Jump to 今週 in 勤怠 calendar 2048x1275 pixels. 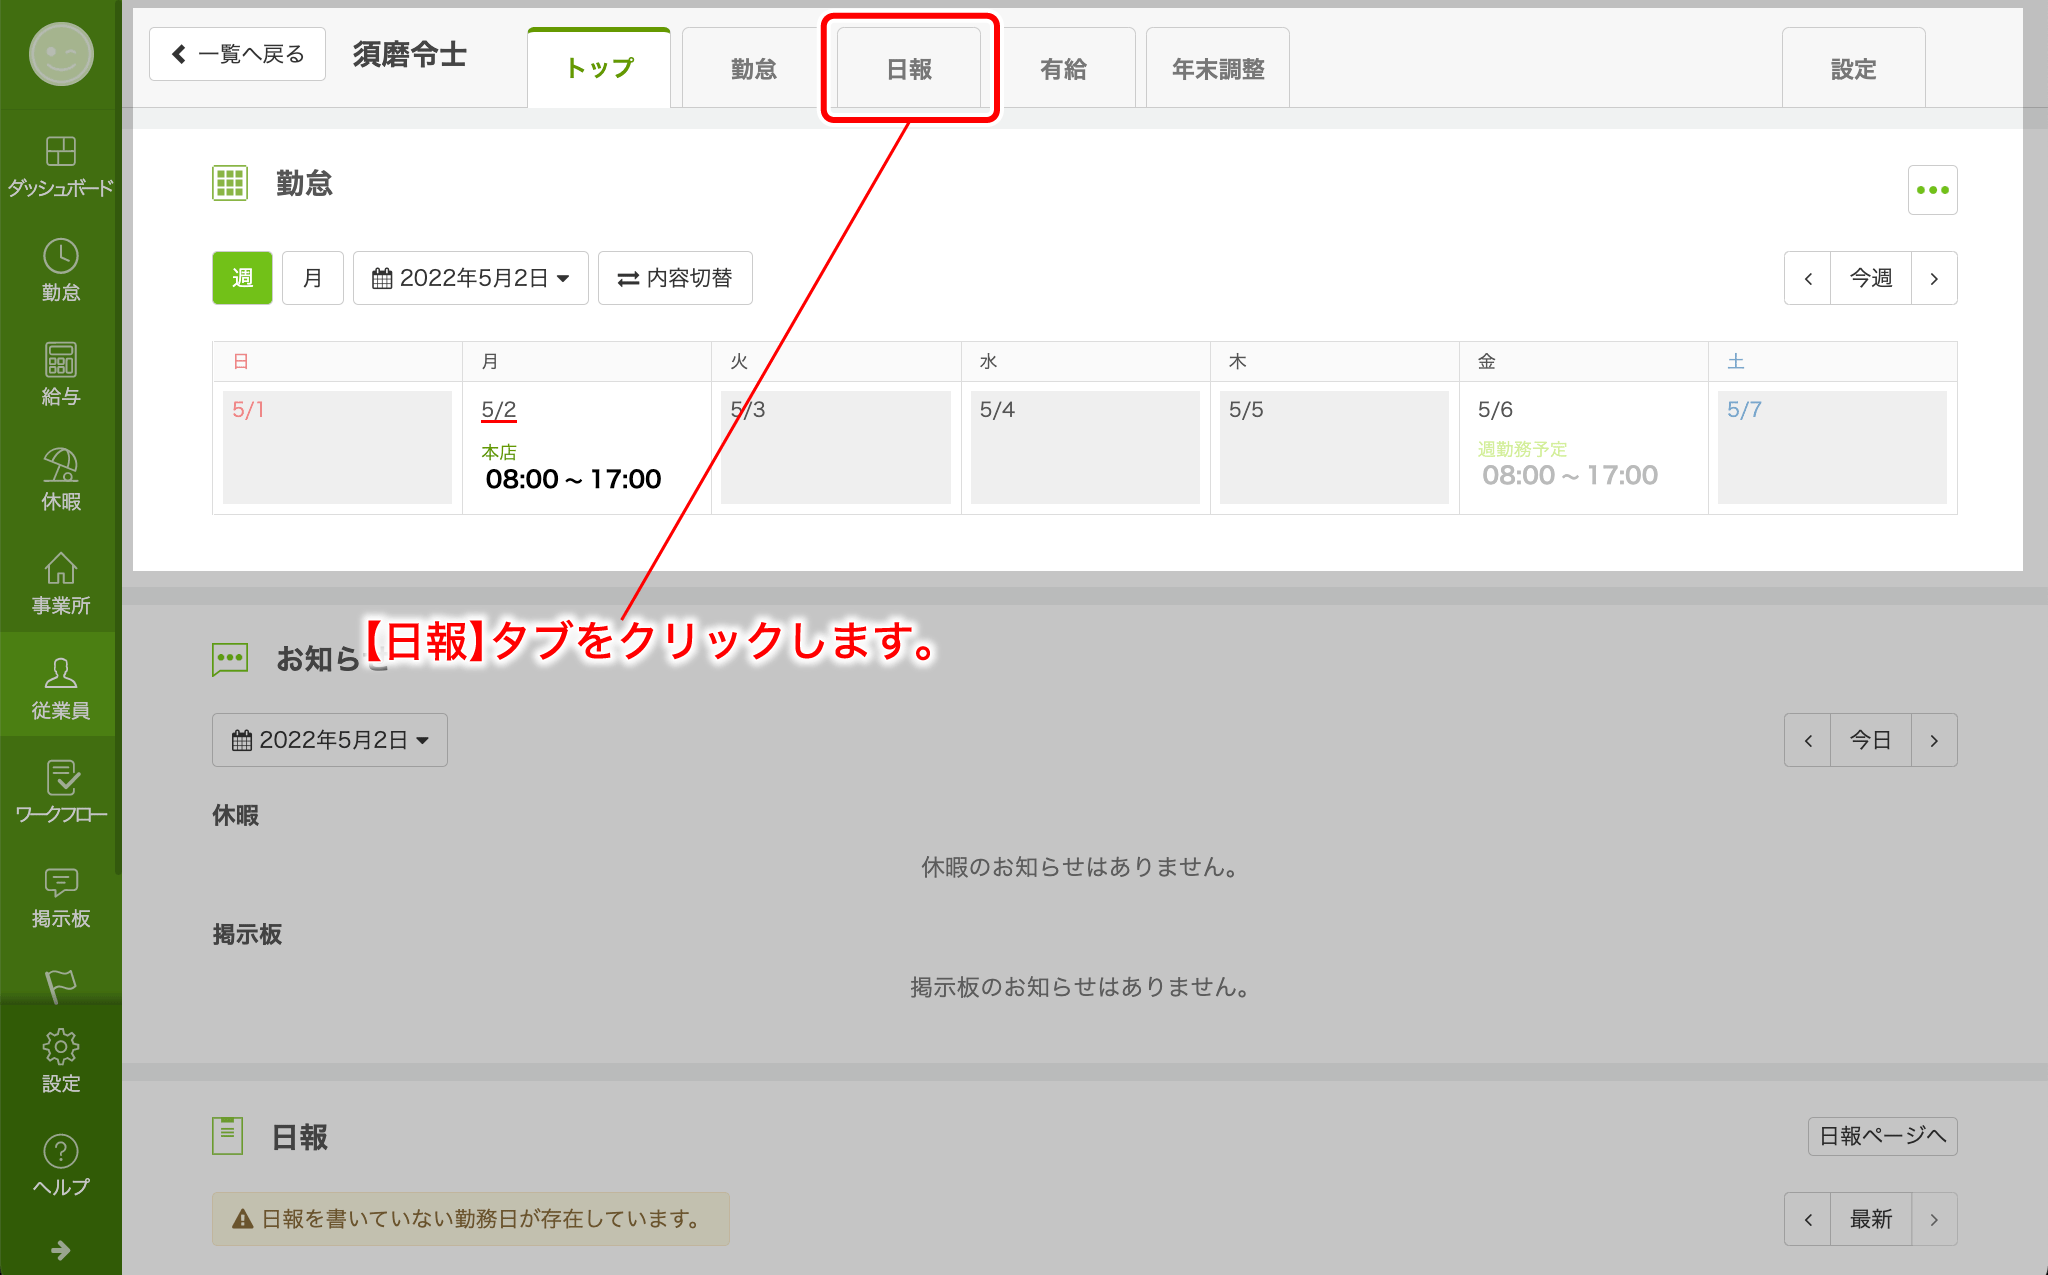[1871, 278]
